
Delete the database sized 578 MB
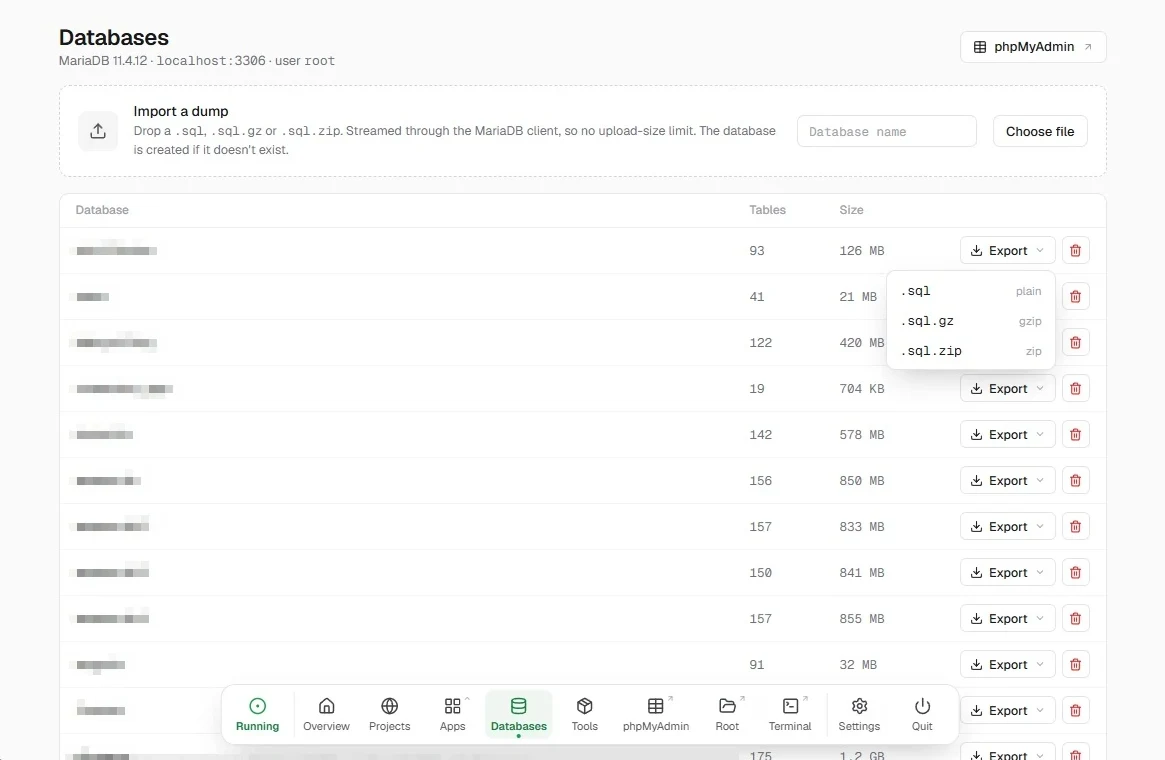tap(1075, 435)
